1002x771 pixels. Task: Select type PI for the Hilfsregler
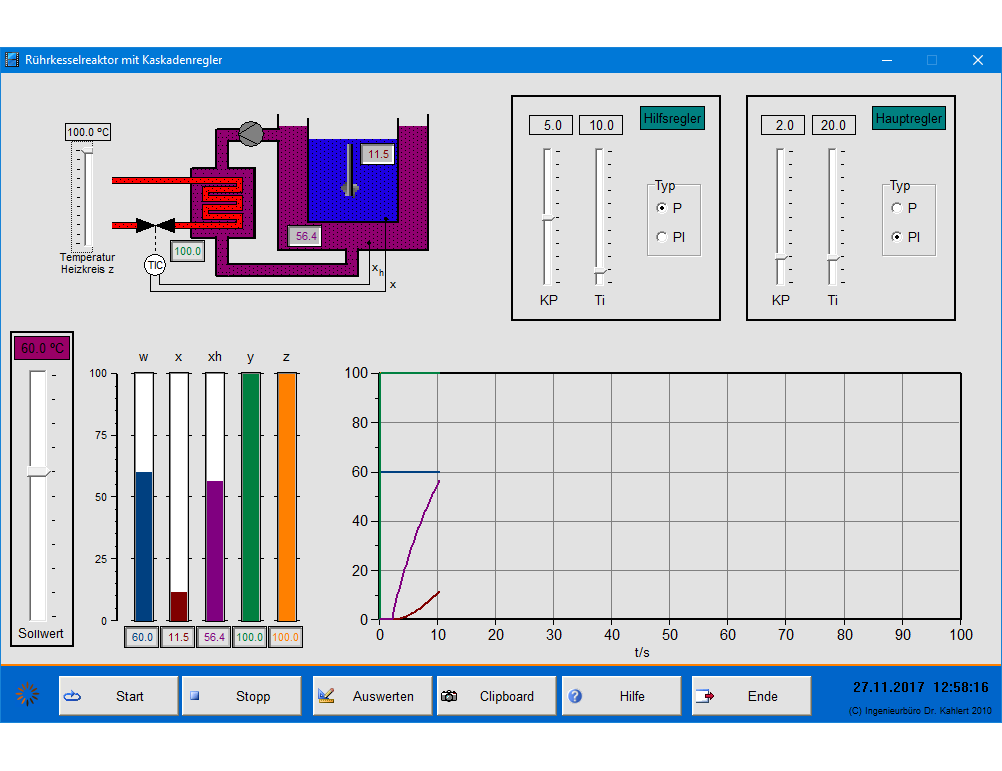click(662, 237)
